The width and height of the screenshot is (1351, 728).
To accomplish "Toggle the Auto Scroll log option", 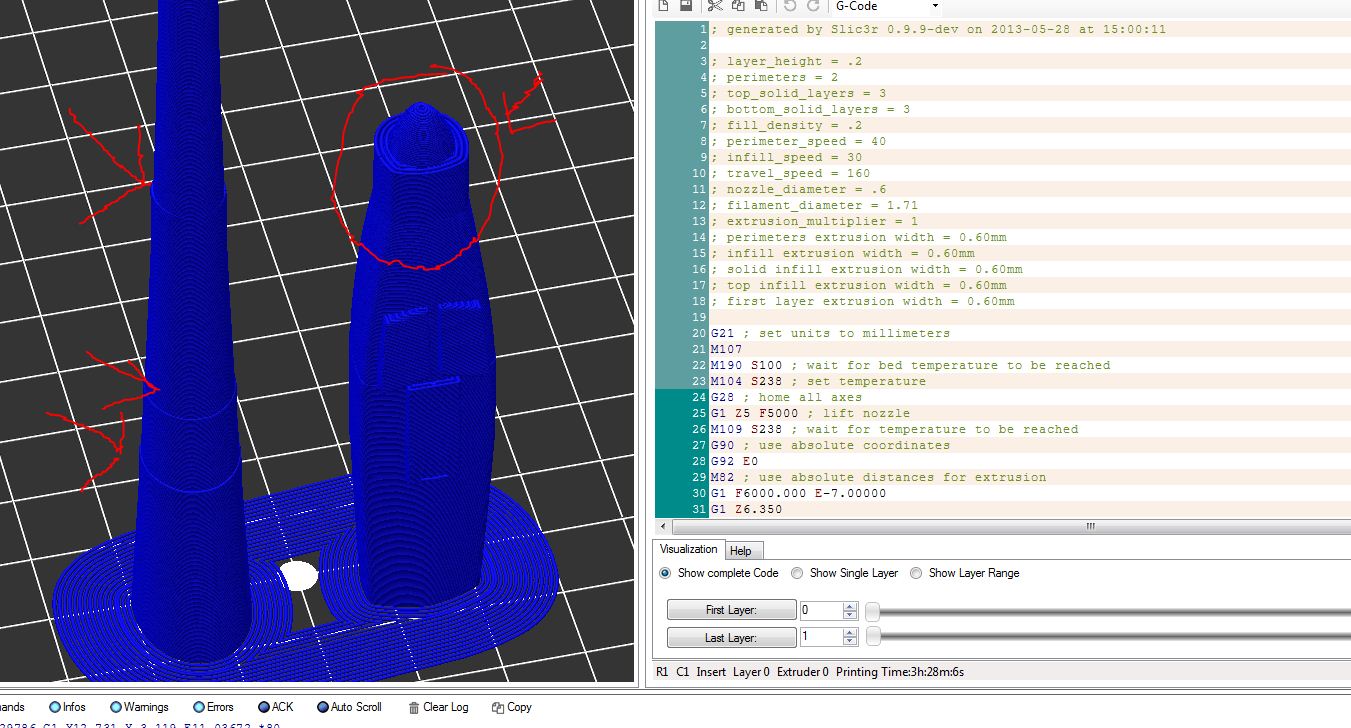I will 323,707.
